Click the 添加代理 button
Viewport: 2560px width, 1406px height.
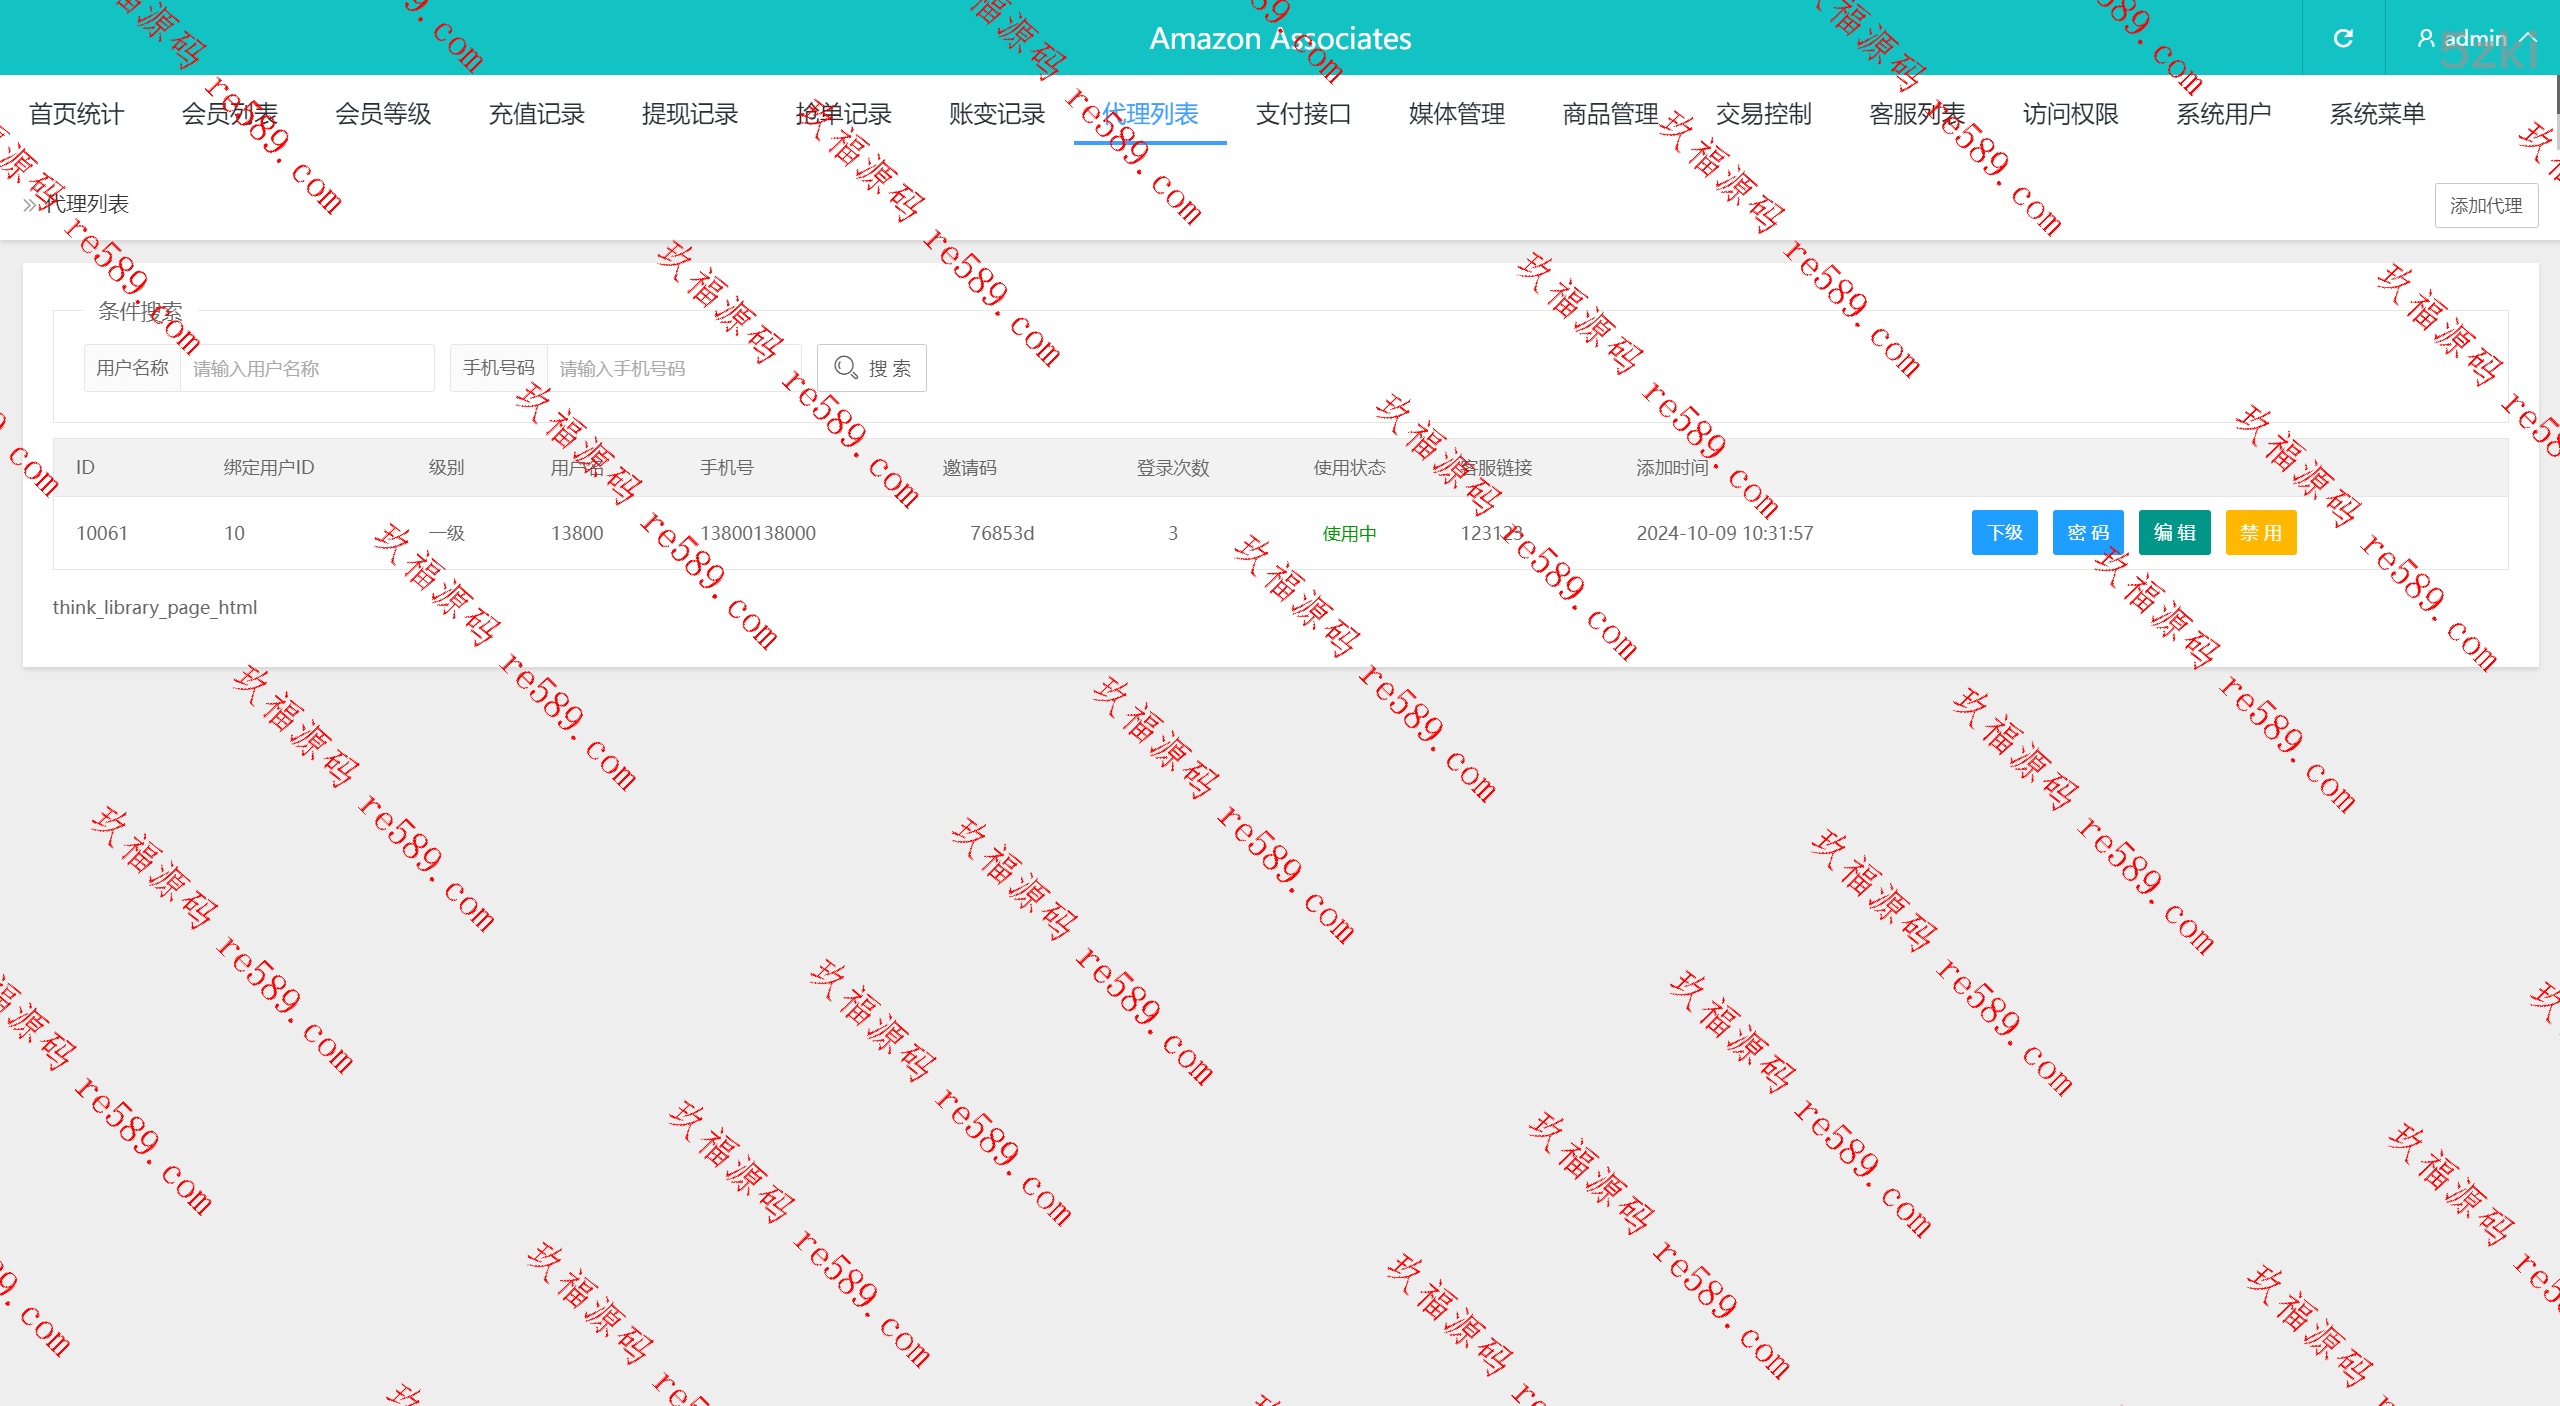point(2485,206)
